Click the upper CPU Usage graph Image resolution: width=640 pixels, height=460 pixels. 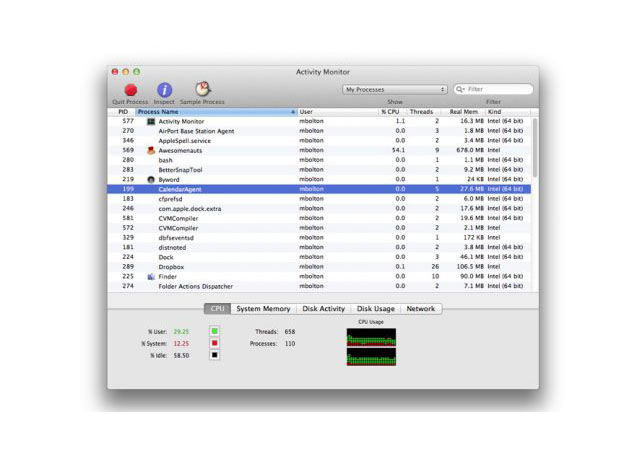click(x=371, y=337)
